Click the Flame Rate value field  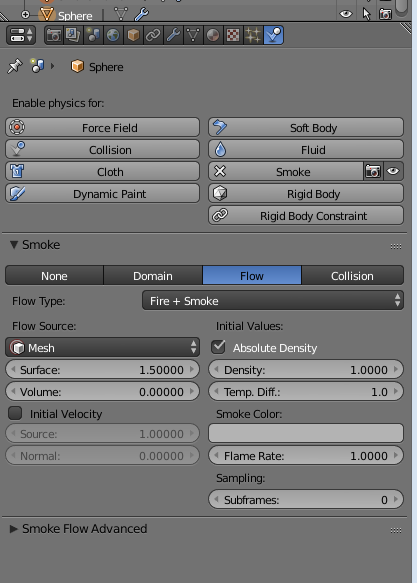[306, 455]
